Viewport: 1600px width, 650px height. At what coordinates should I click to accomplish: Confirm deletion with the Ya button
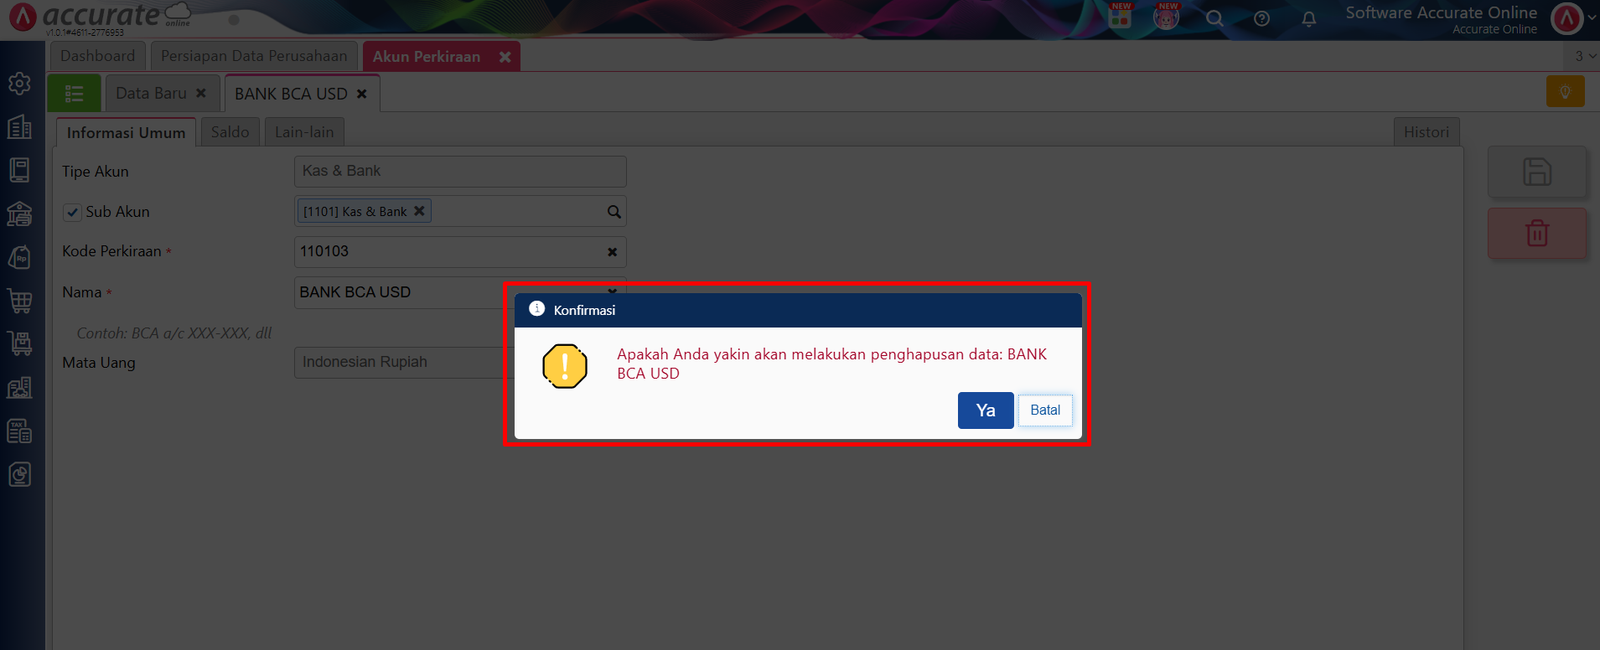[x=986, y=410]
